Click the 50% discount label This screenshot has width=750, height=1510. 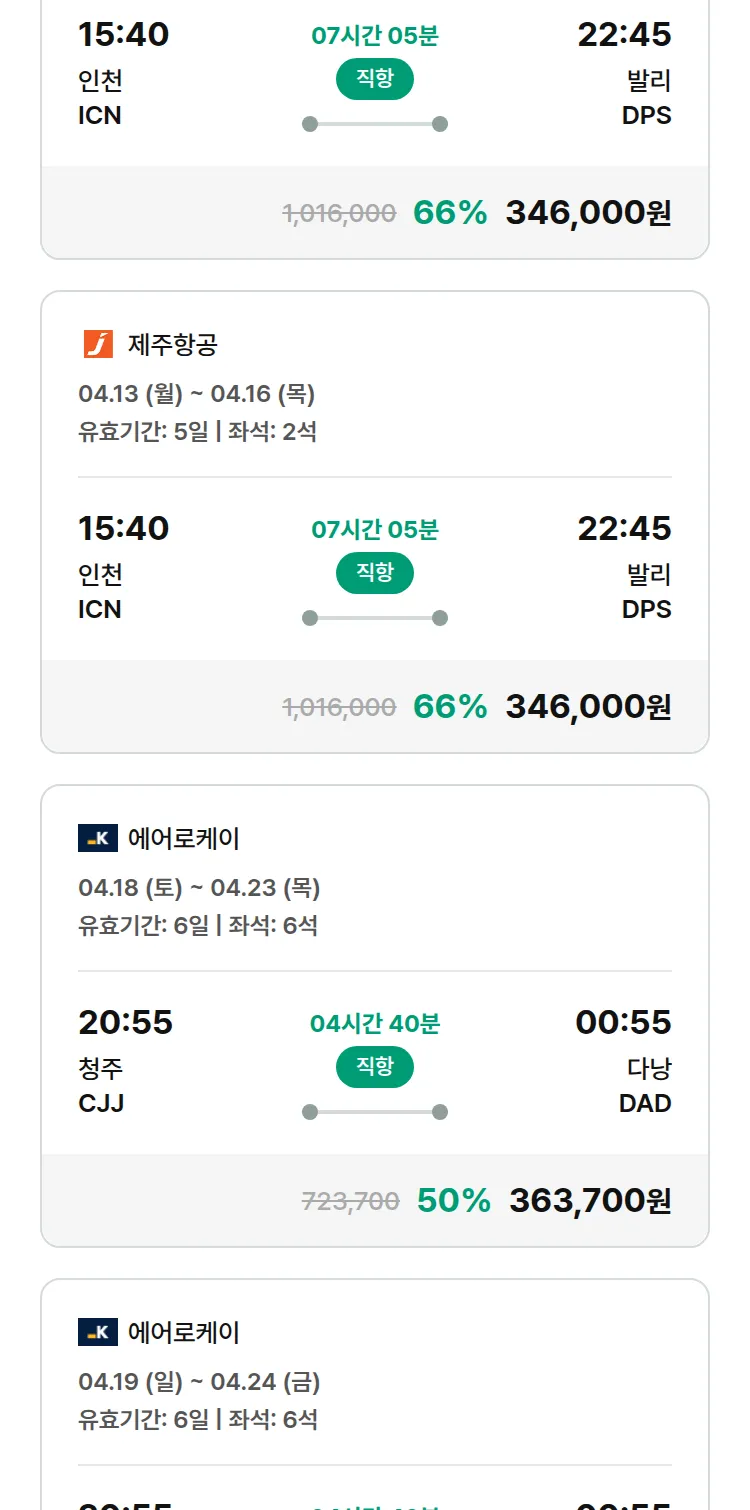[x=454, y=1200]
